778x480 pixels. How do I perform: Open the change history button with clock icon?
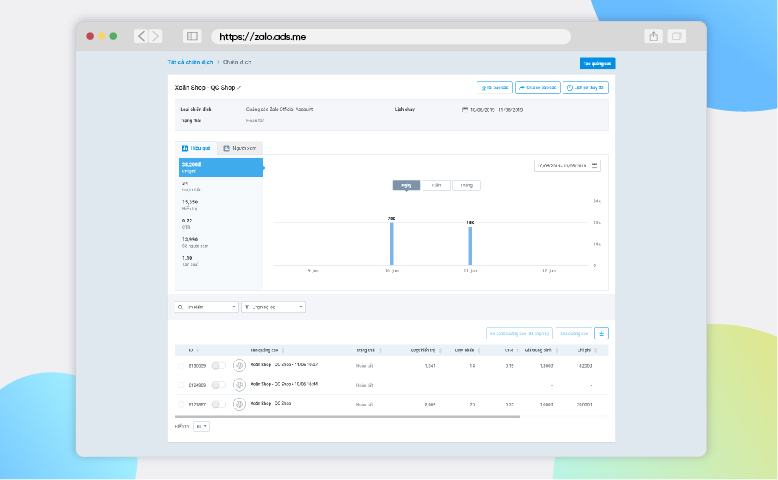585,87
